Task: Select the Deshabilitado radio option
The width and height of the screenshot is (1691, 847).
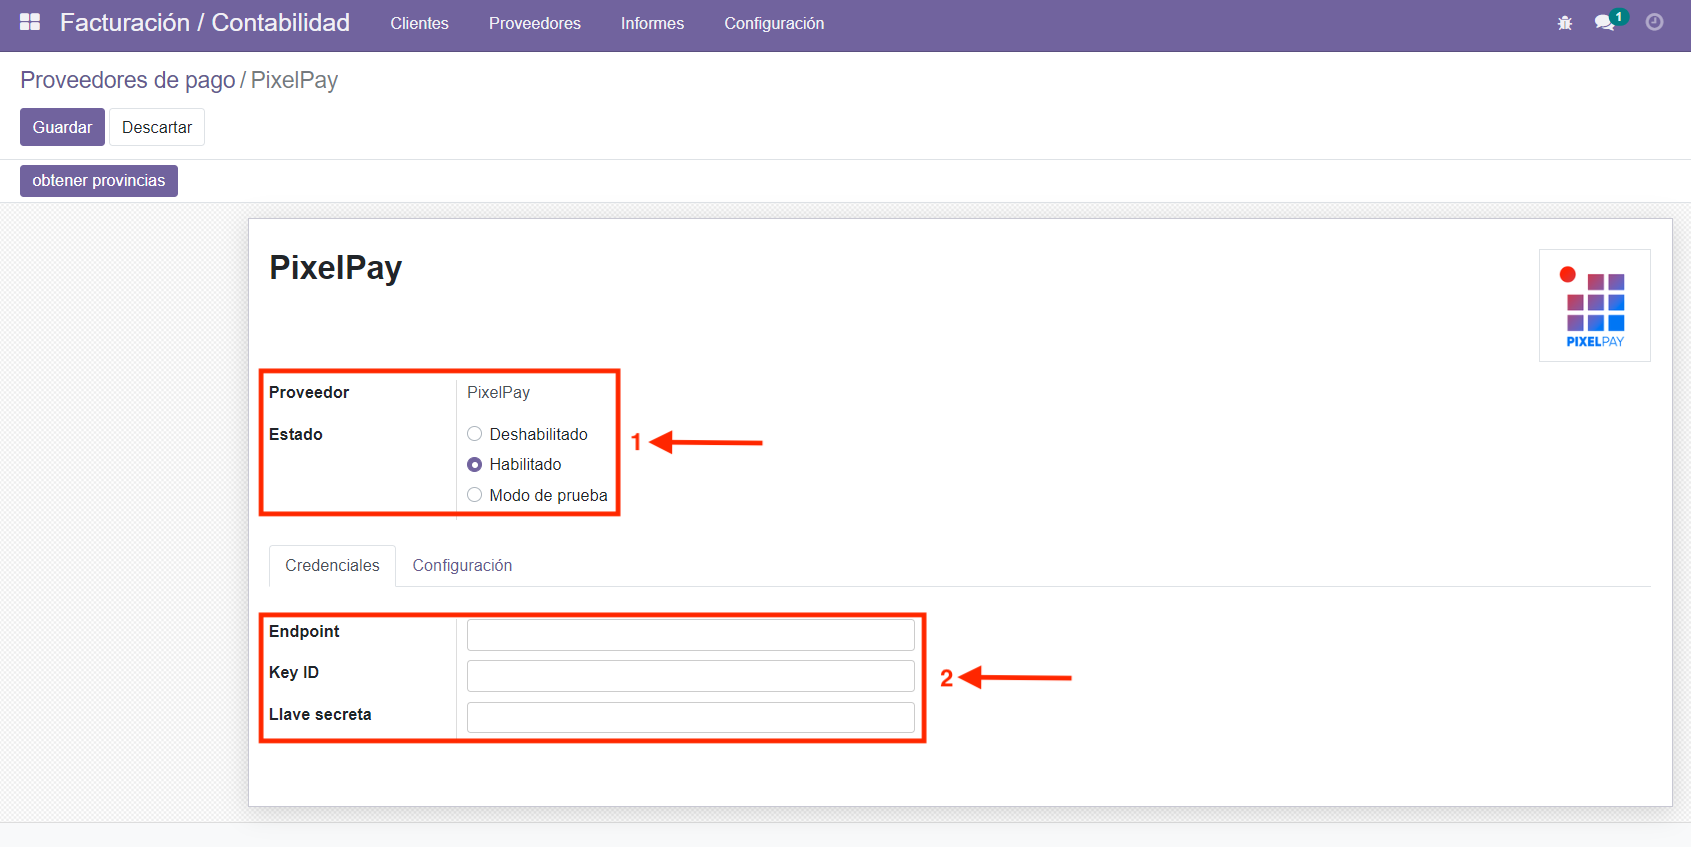Action: (x=475, y=434)
